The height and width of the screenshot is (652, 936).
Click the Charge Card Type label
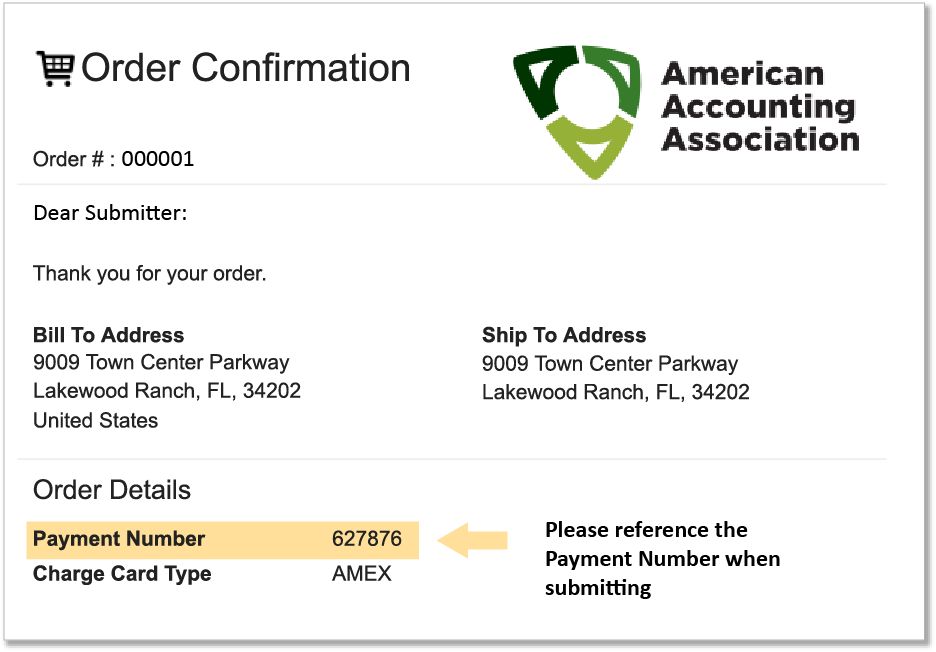(122, 574)
